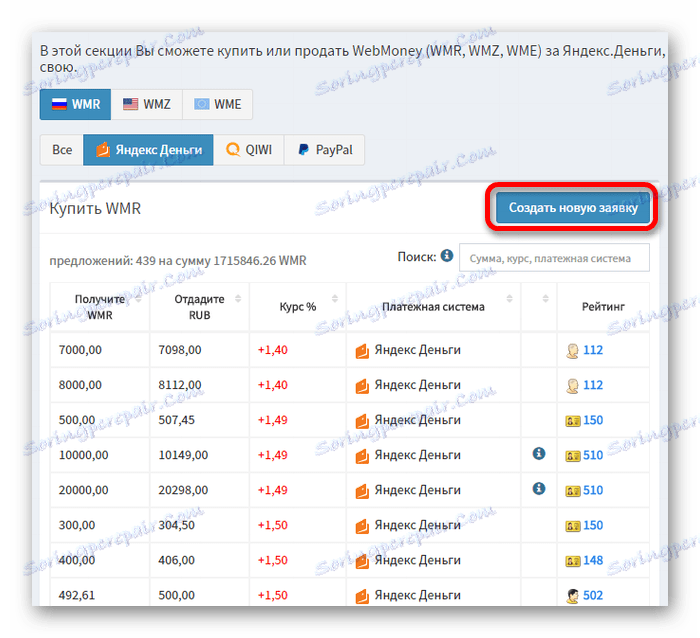Select the Яндекс Деньги filter tab
Screen dimensions: 700x638
click(148, 150)
